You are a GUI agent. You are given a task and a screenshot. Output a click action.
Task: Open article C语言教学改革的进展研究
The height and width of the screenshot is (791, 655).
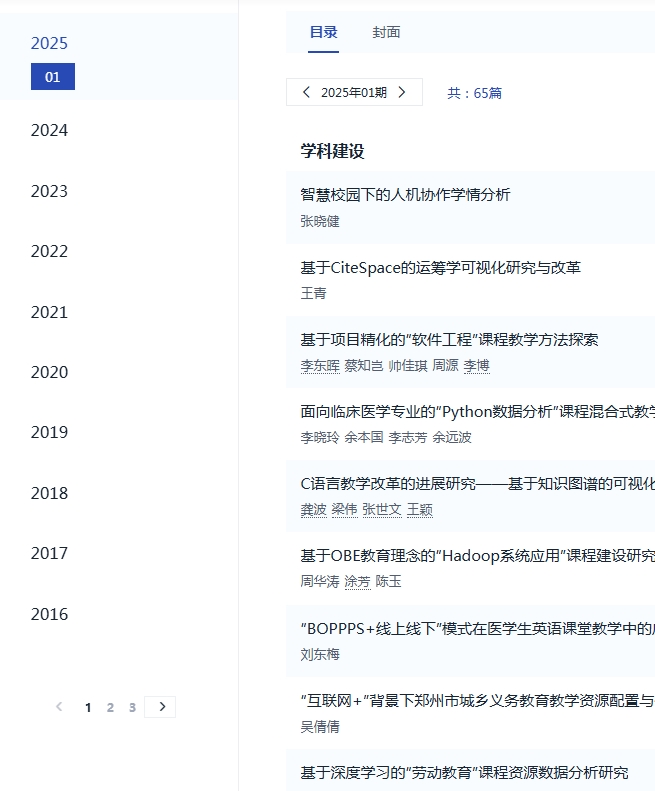click(x=477, y=484)
